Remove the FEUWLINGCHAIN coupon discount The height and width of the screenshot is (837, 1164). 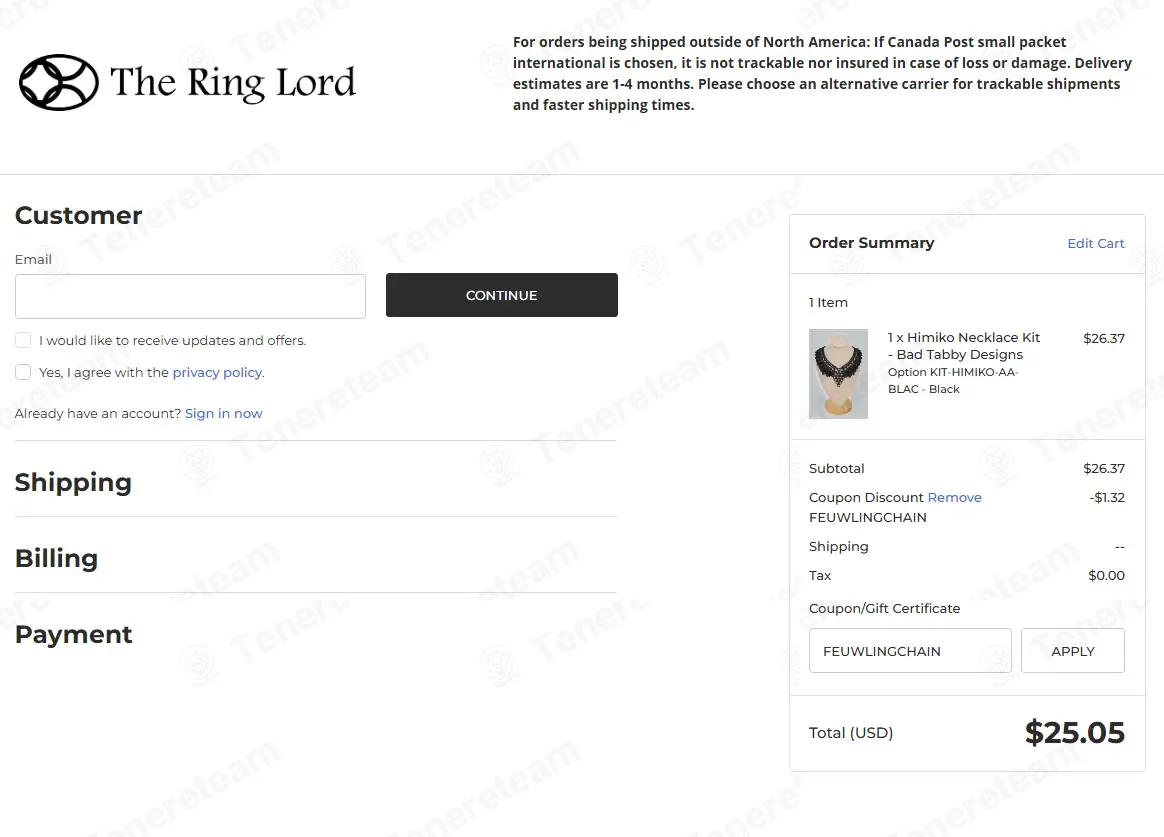954,497
